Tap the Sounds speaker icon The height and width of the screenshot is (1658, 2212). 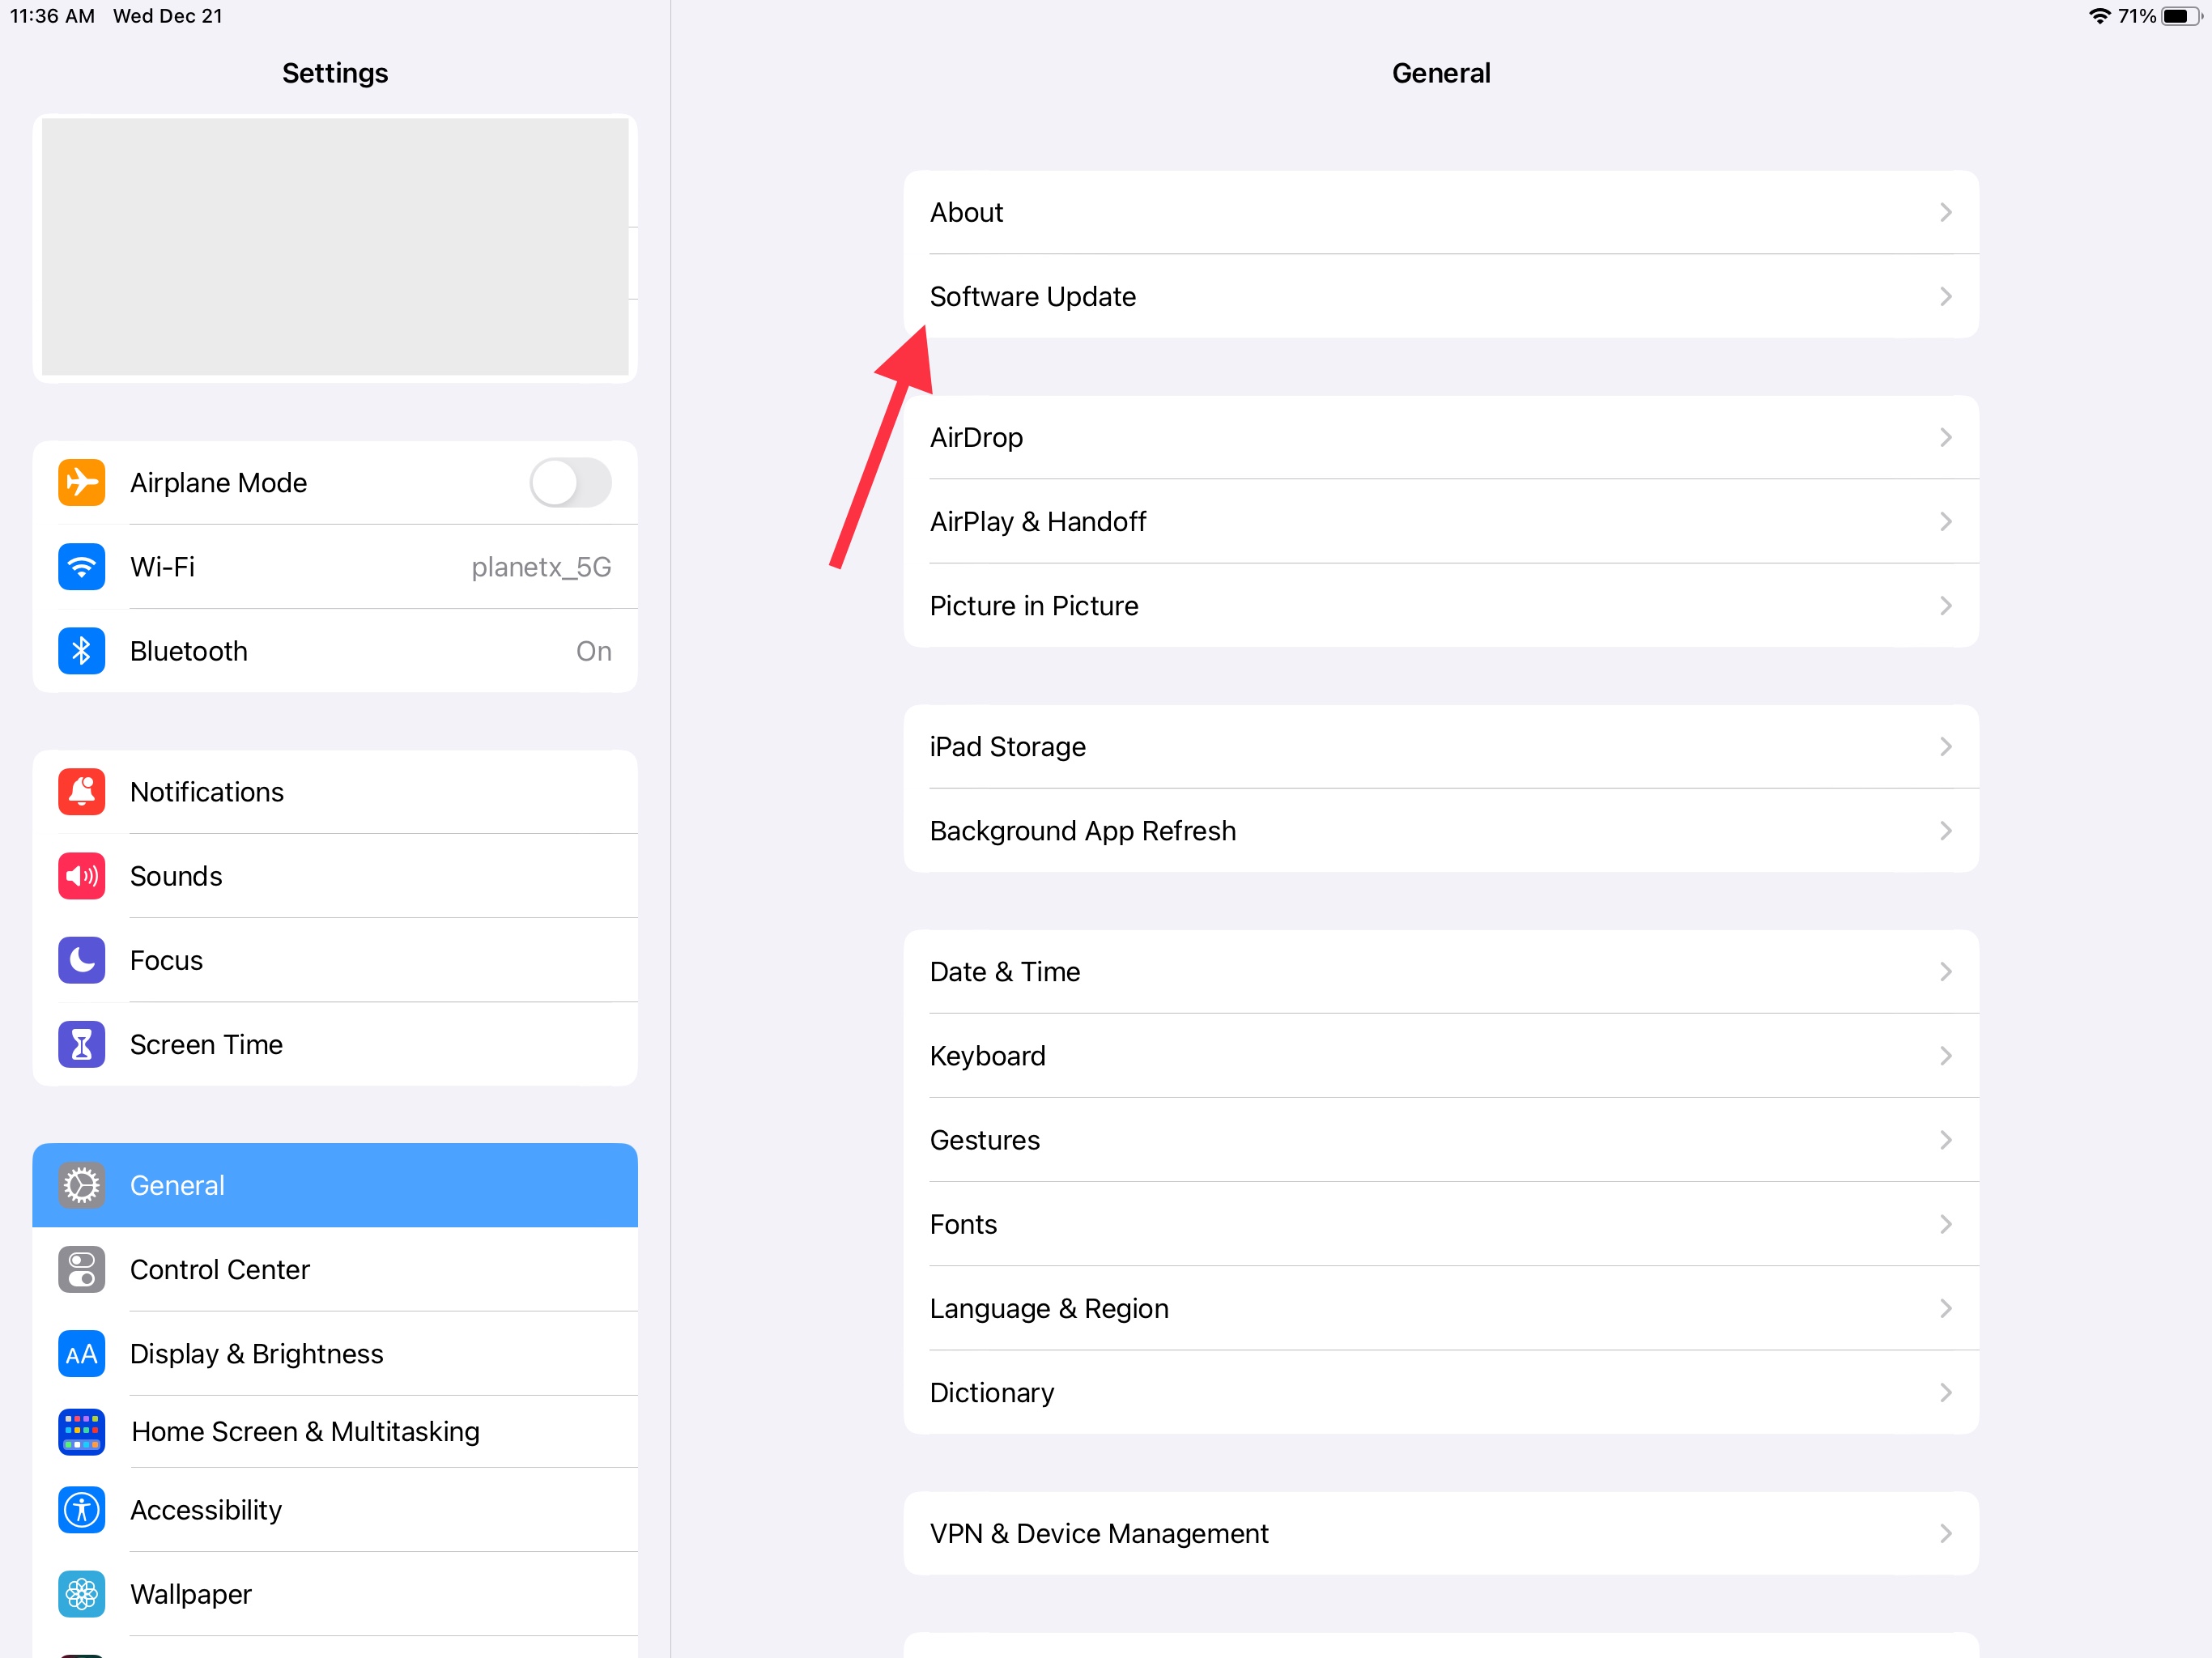[x=81, y=876]
